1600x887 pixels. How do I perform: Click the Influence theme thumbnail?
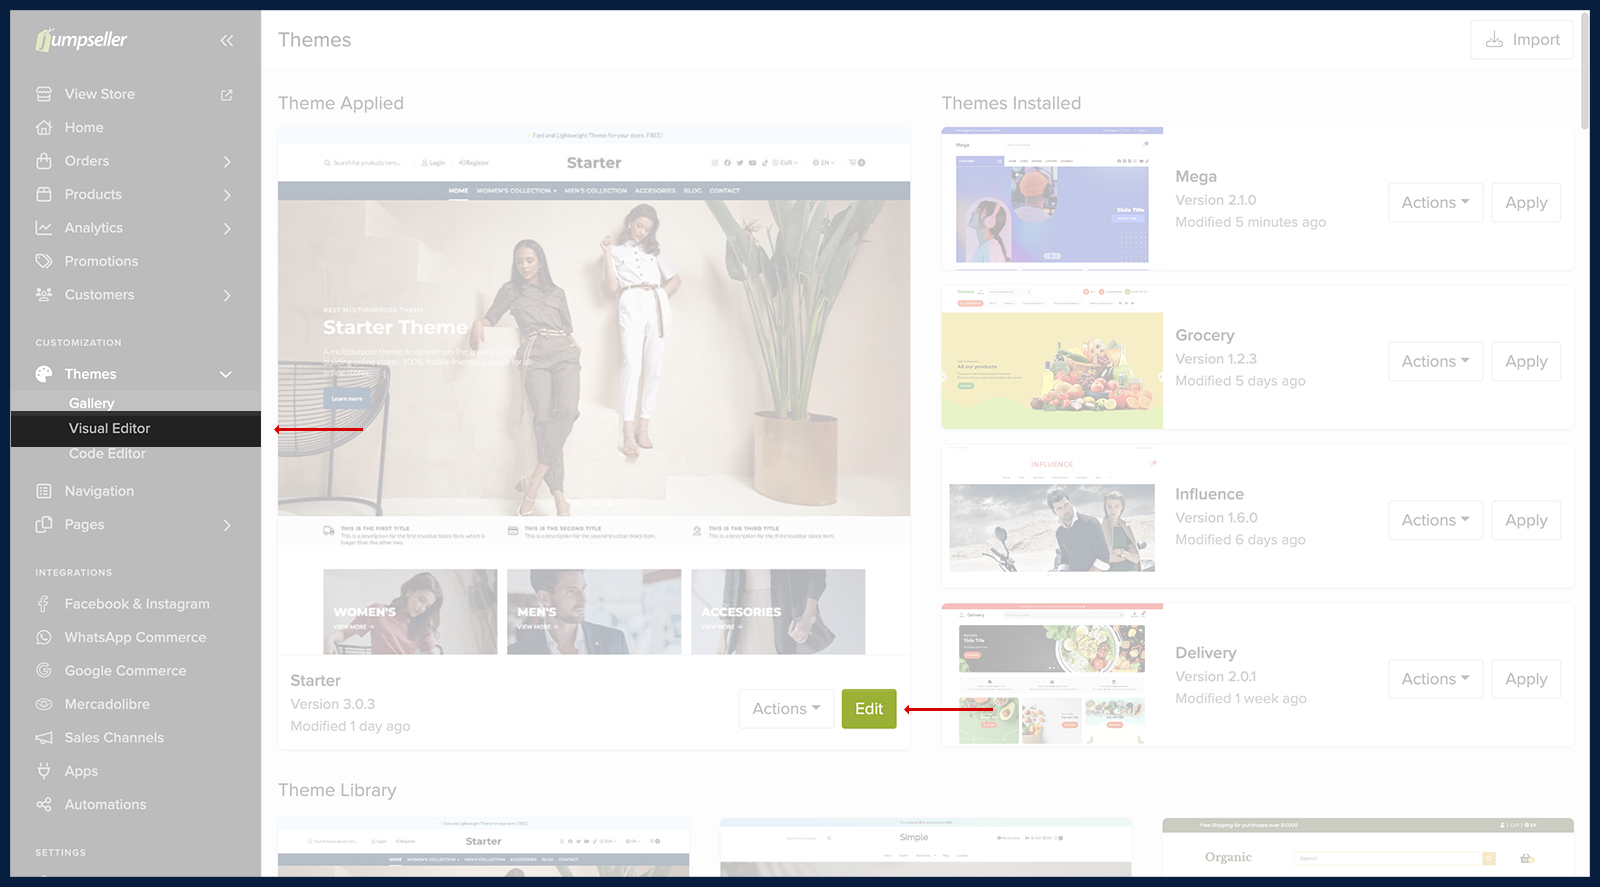tap(1052, 516)
